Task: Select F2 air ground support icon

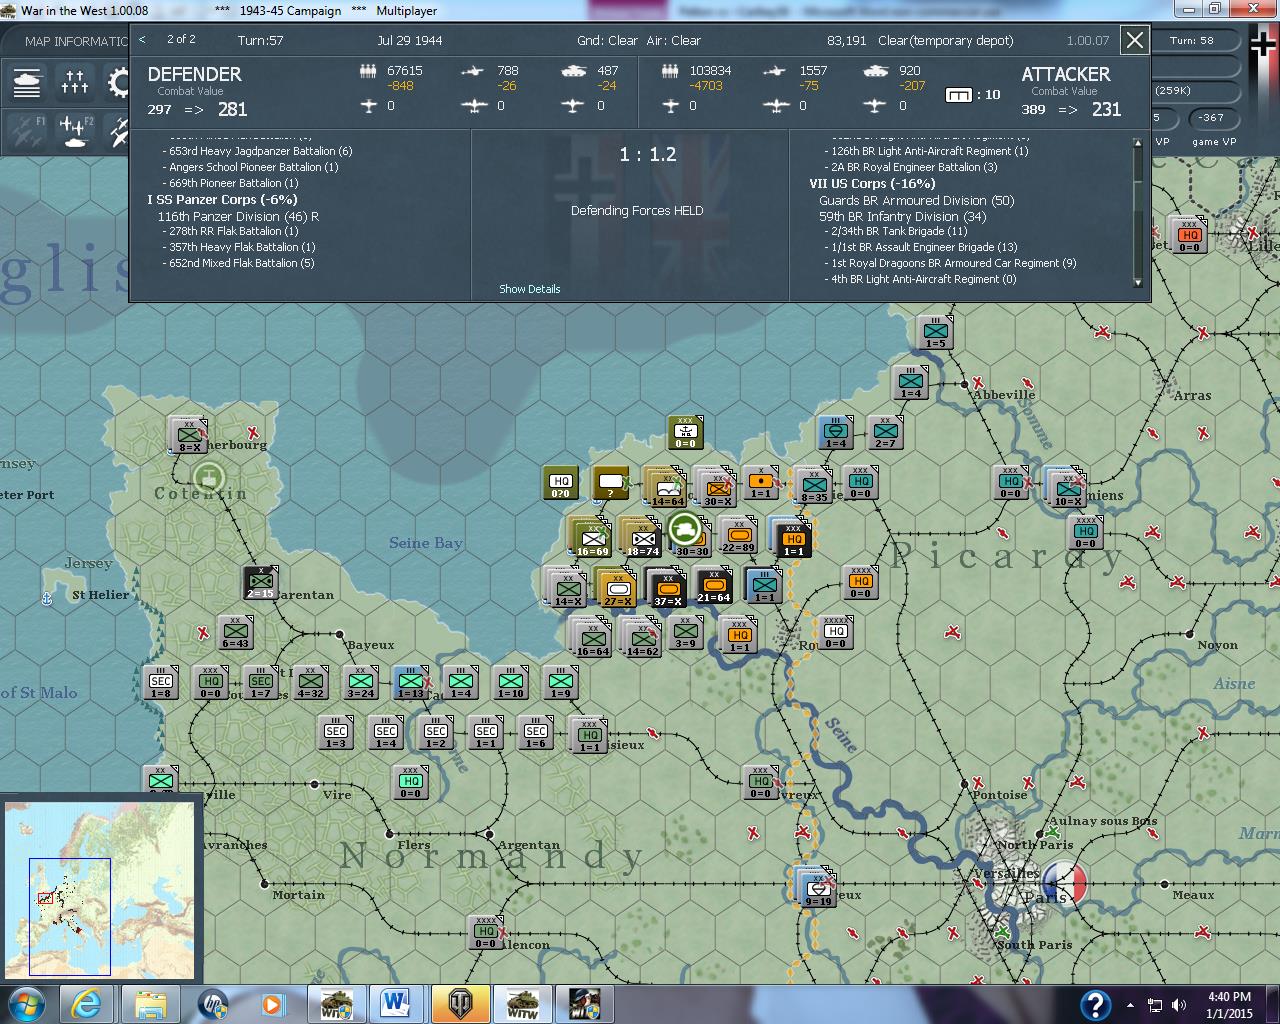Action: click(75, 129)
